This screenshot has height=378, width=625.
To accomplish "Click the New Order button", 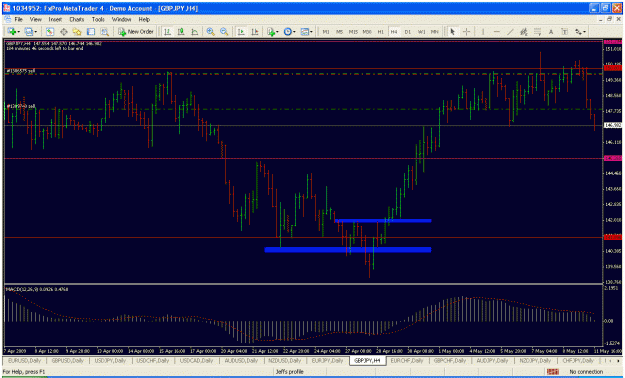I will coord(136,32).
